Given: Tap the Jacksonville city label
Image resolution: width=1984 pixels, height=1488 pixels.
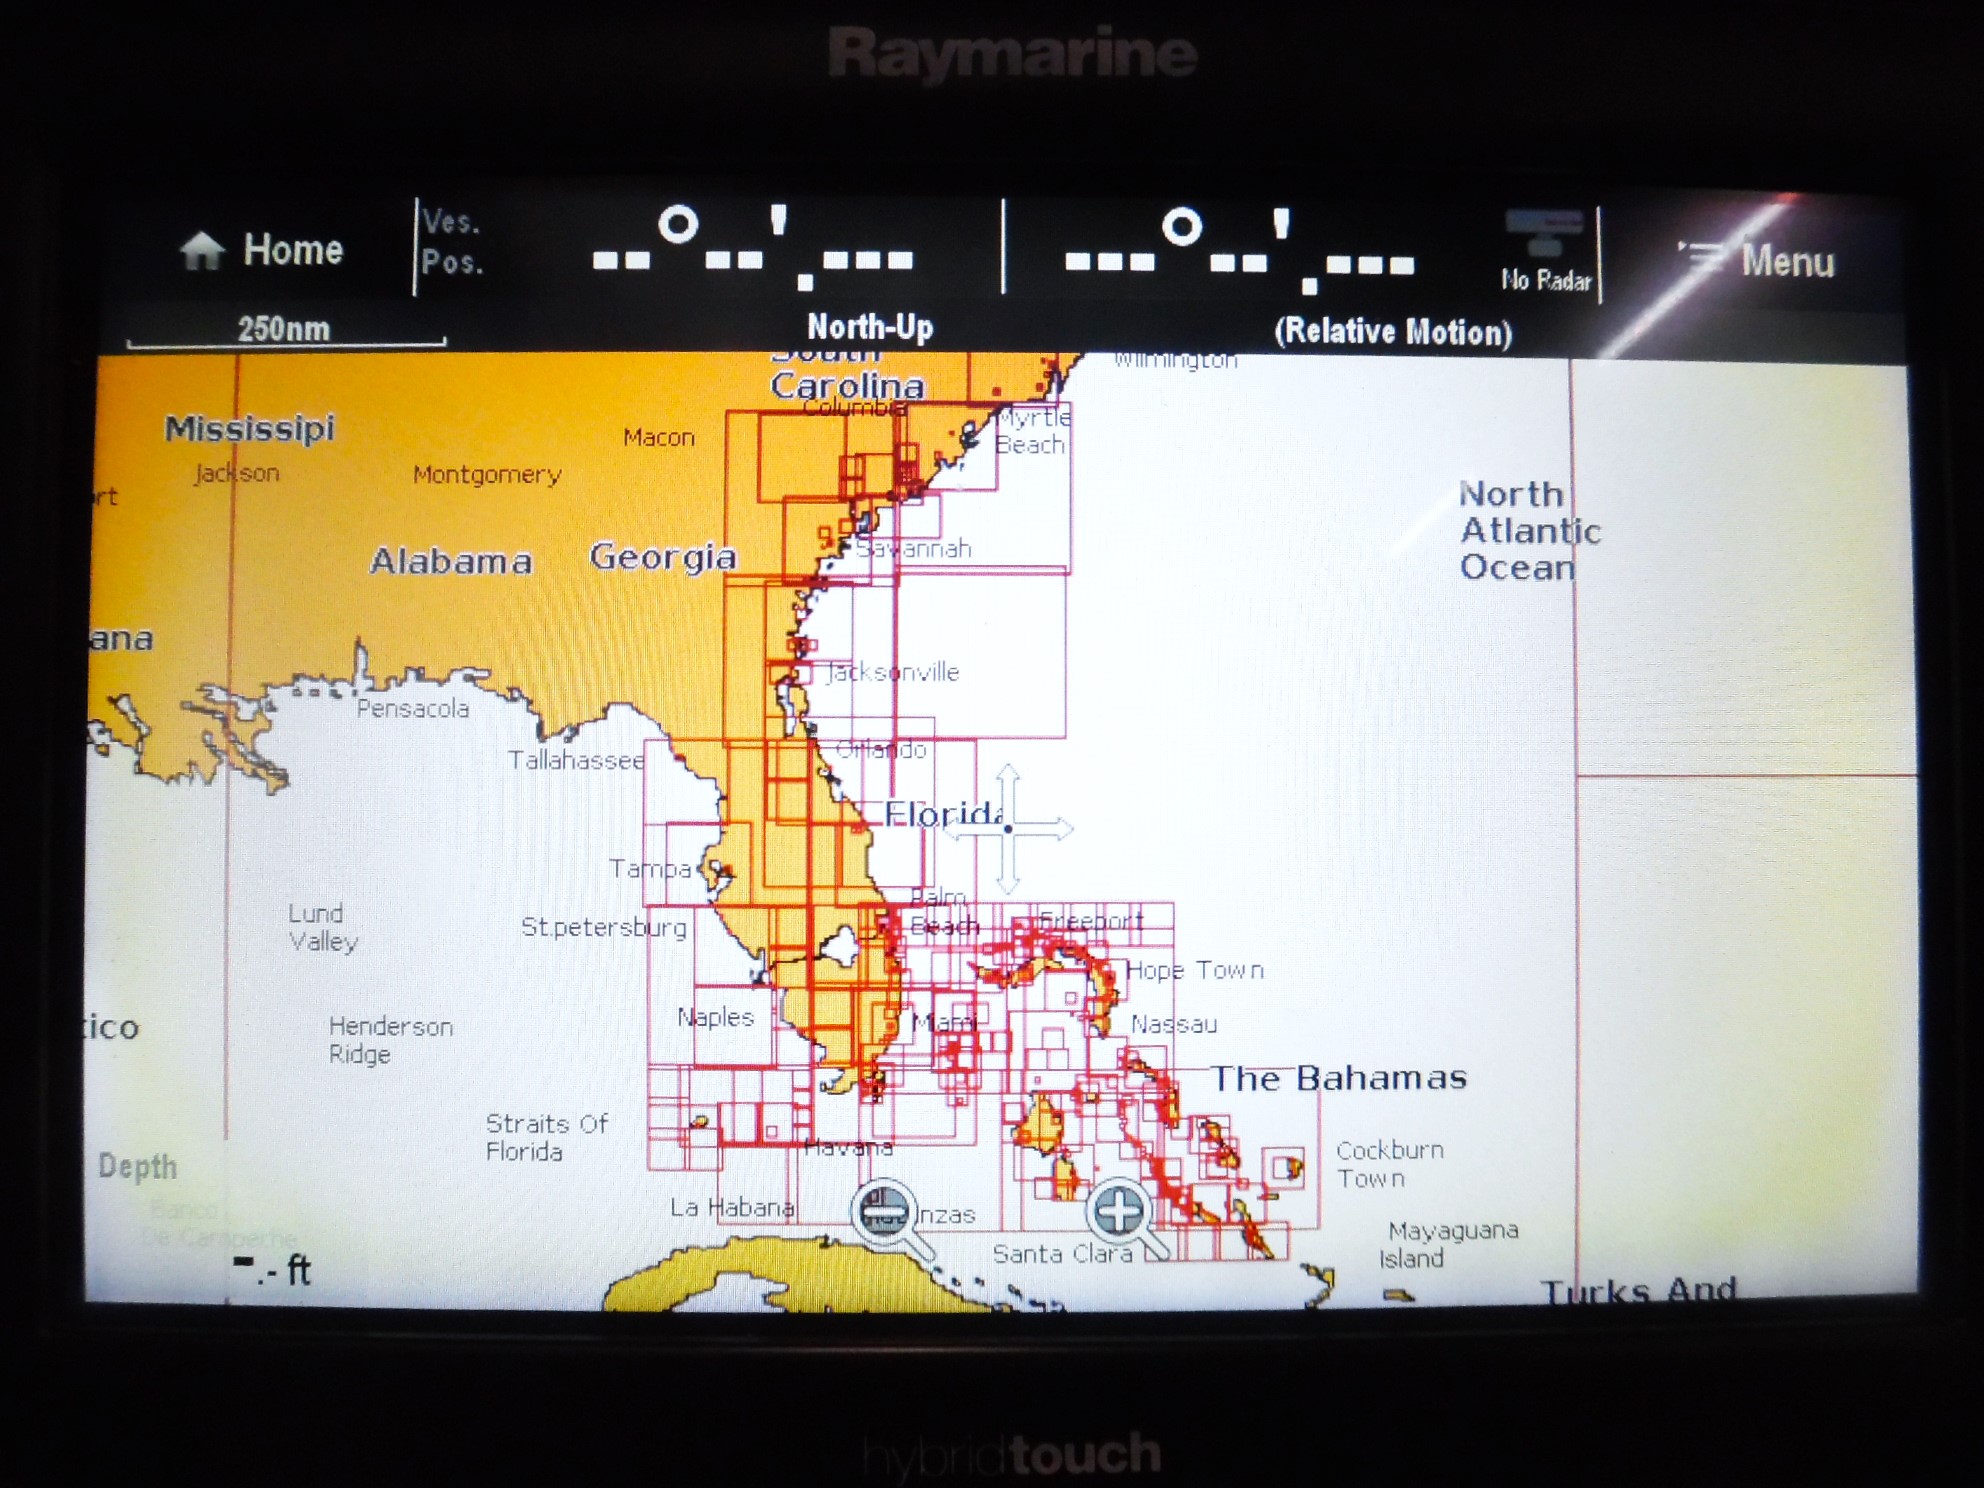Looking at the screenshot, I should (892, 673).
